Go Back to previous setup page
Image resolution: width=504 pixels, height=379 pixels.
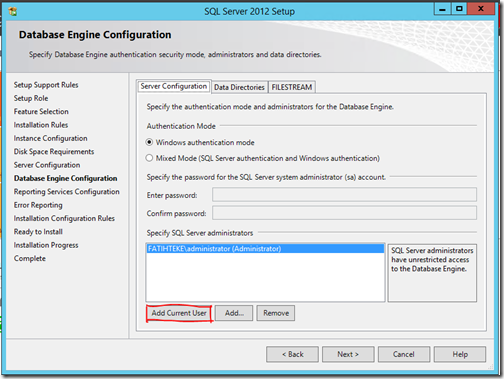coord(292,354)
